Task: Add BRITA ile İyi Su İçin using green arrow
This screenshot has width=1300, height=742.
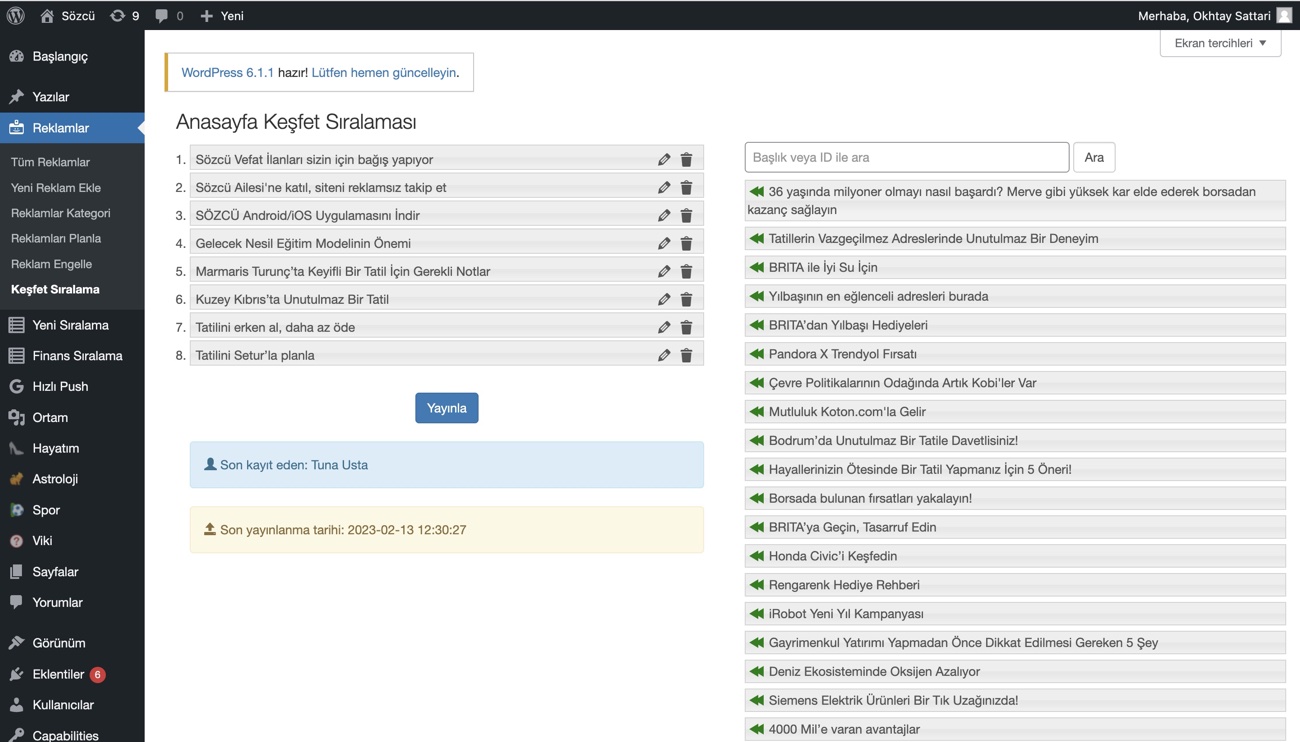Action: 757,267
